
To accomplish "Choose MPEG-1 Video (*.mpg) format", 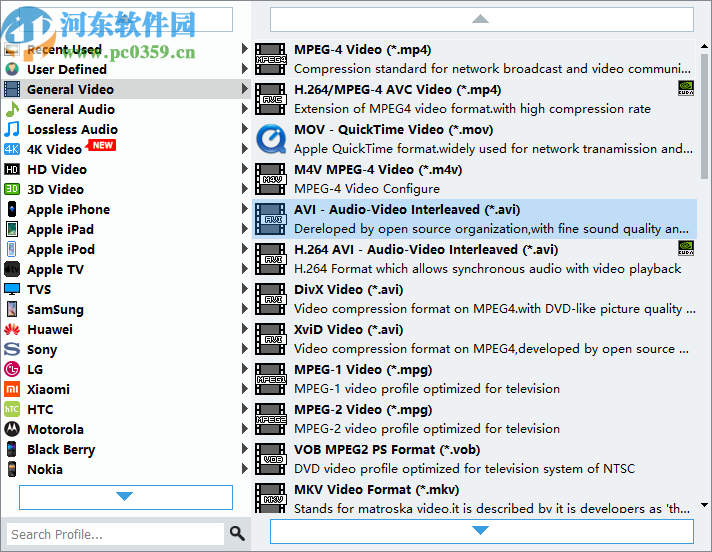I will coord(475,379).
